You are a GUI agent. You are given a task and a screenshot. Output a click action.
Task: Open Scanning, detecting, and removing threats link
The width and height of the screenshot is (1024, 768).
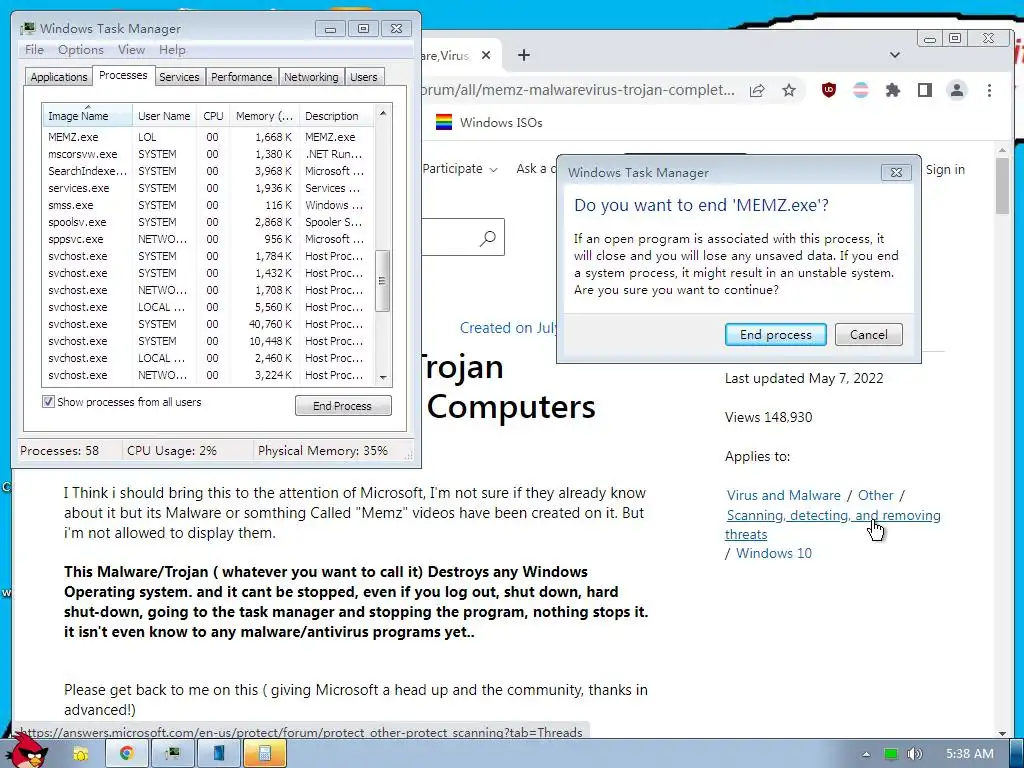[833, 524]
